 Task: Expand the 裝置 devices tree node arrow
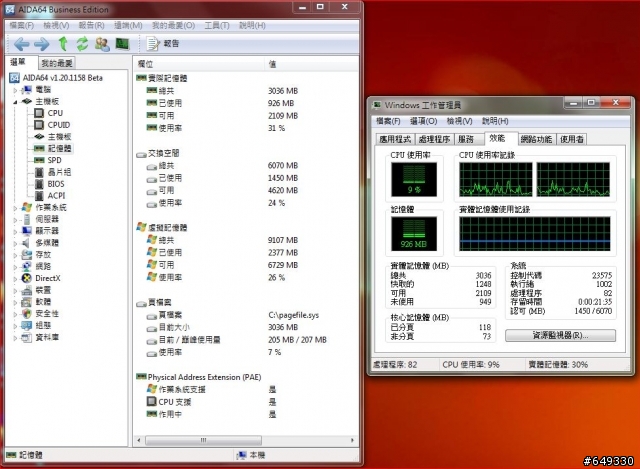pos(15,291)
